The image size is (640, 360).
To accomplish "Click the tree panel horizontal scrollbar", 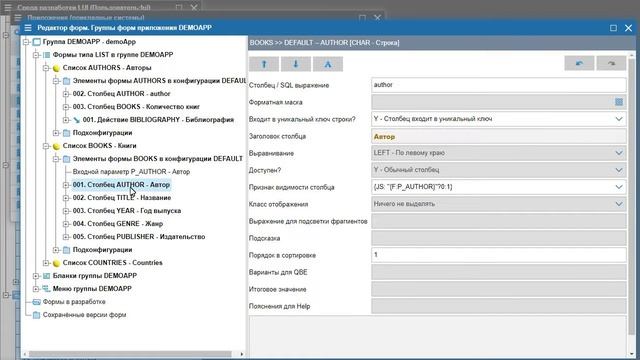I will point(130,354).
